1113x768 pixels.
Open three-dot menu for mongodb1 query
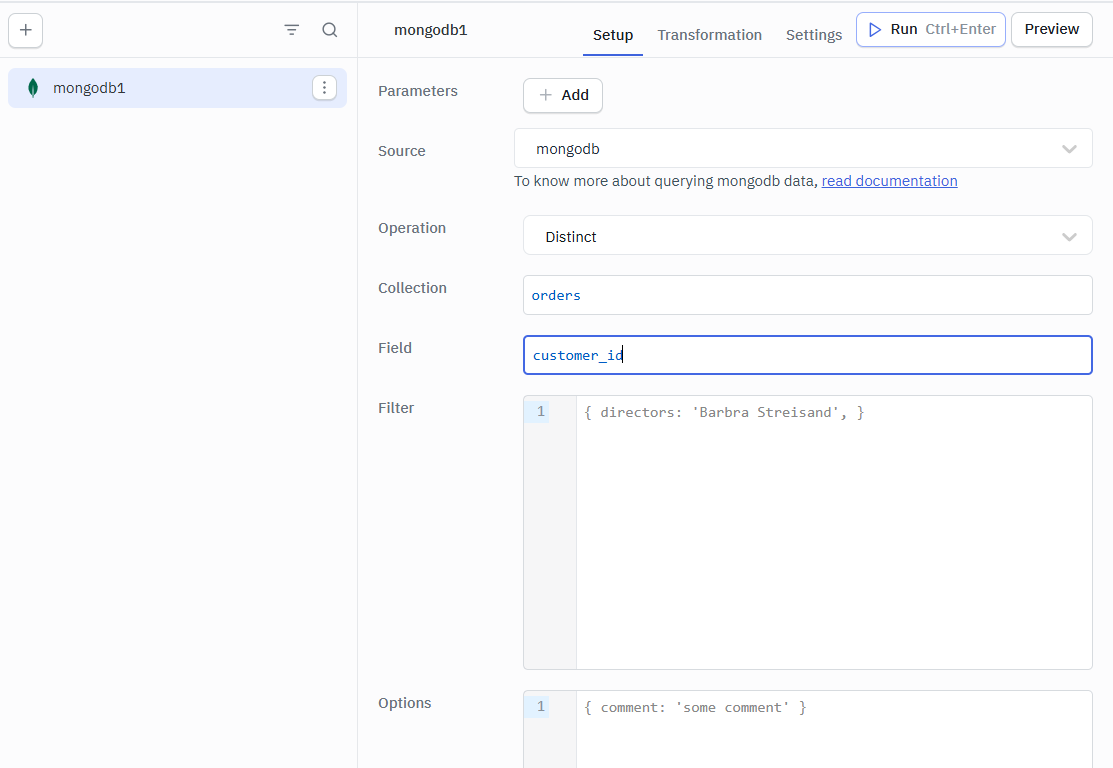tap(324, 88)
